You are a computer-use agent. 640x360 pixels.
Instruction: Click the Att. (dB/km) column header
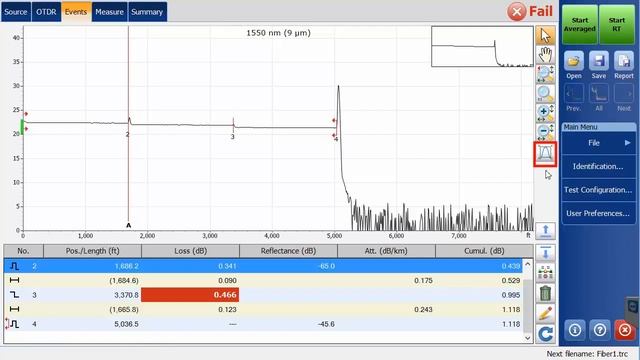click(x=387, y=251)
